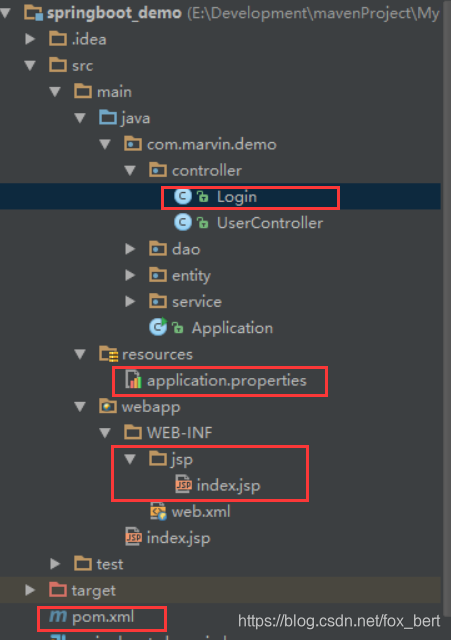Collapse the main folder arrow

pos(55,92)
